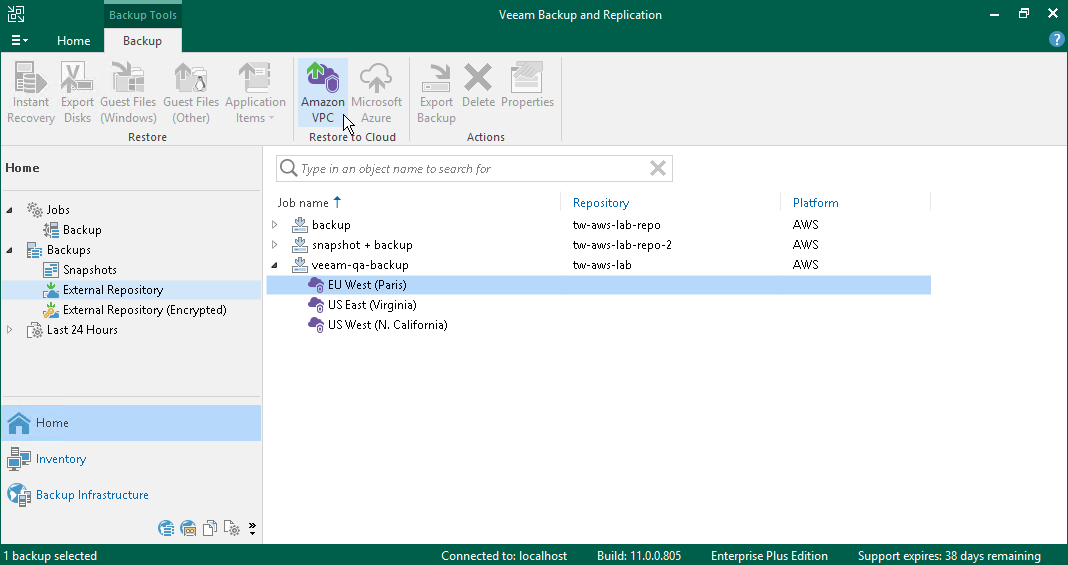Viewport: 1068px width, 565px height.
Task: Click the search field for object name
Action: tap(474, 169)
